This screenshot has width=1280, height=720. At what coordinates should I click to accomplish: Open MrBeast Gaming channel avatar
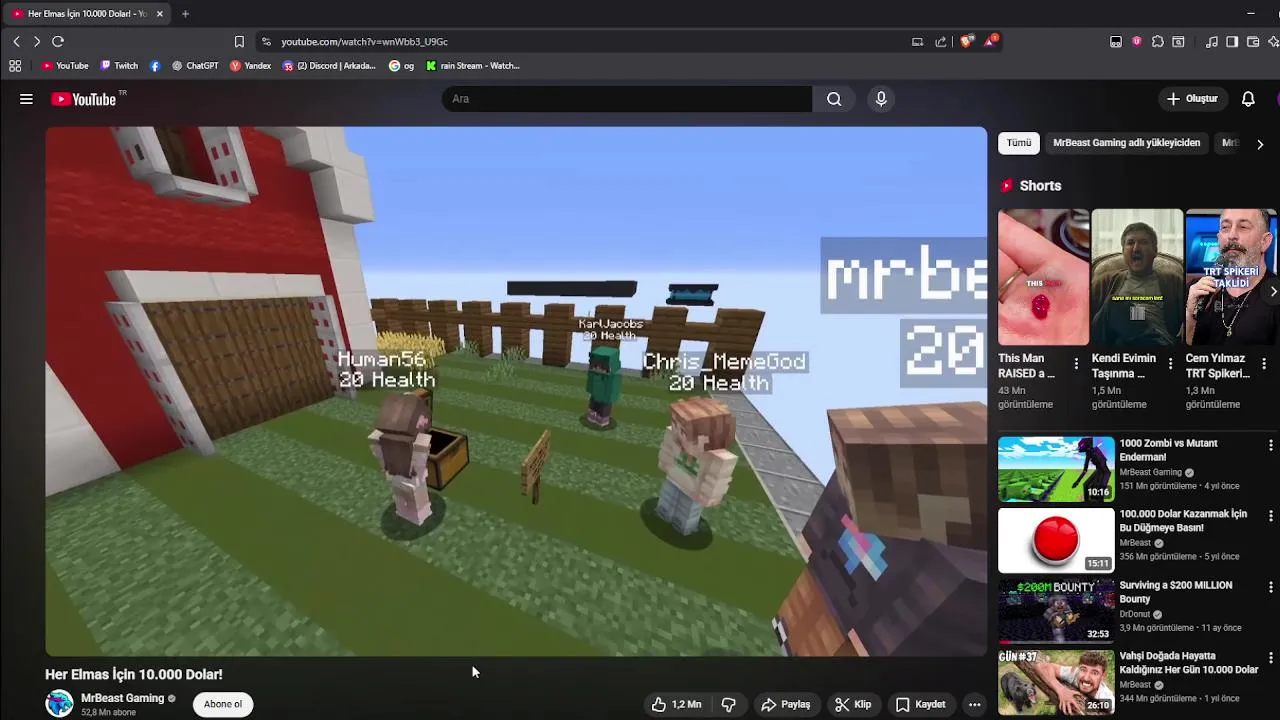coord(59,703)
